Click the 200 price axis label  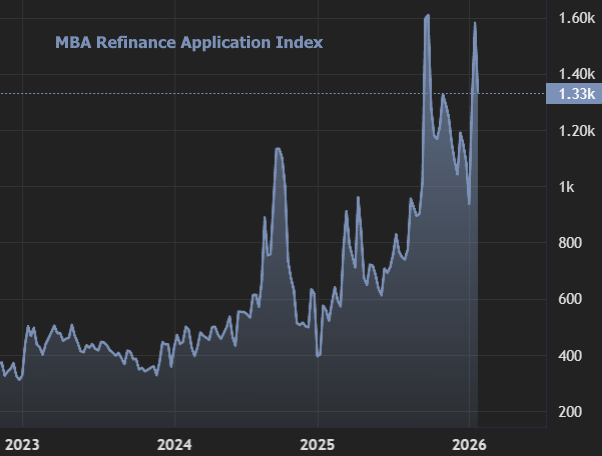tap(572, 412)
